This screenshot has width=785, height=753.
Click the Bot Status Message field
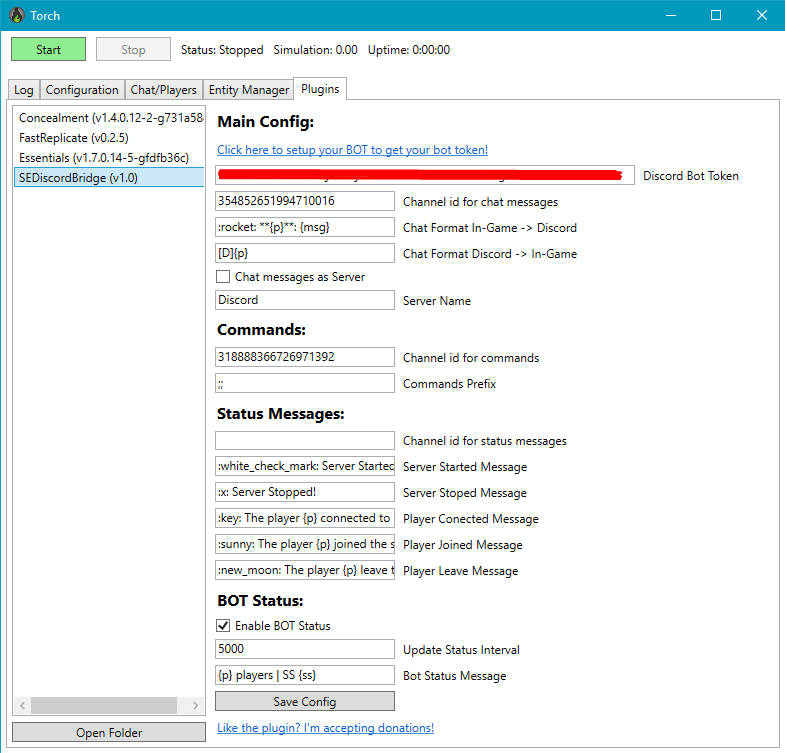305,675
